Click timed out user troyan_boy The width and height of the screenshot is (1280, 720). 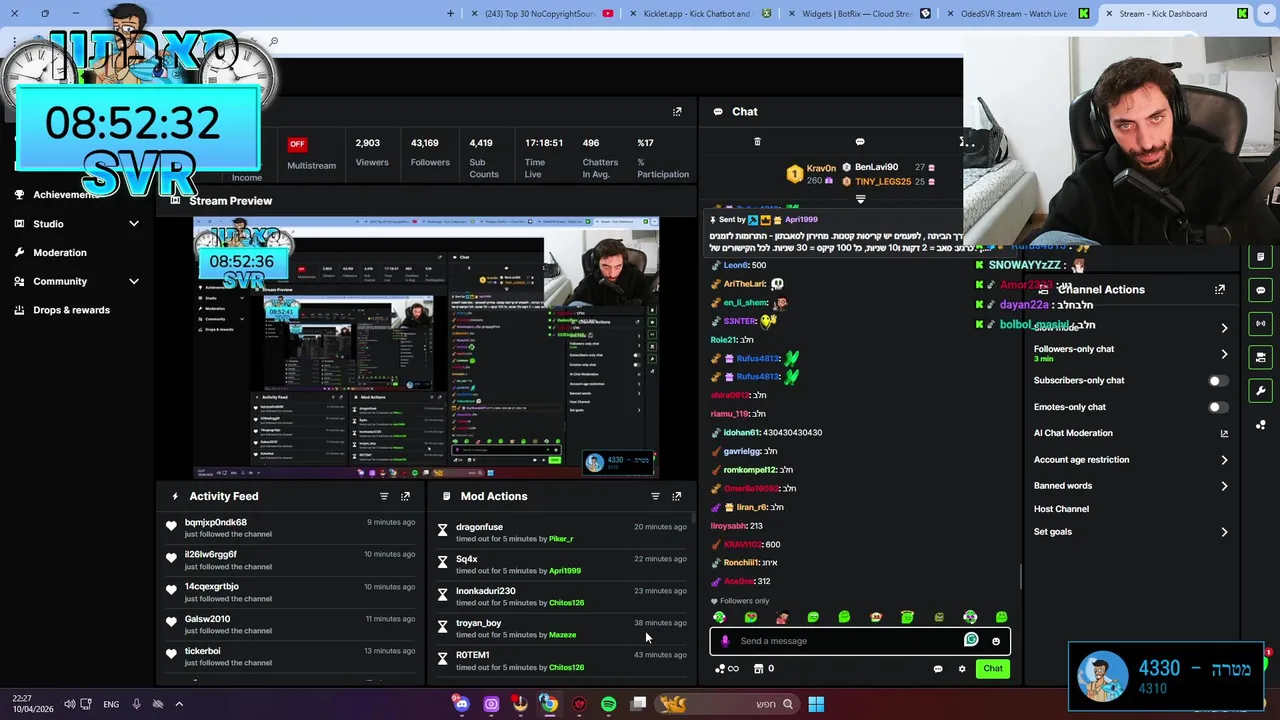point(478,623)
